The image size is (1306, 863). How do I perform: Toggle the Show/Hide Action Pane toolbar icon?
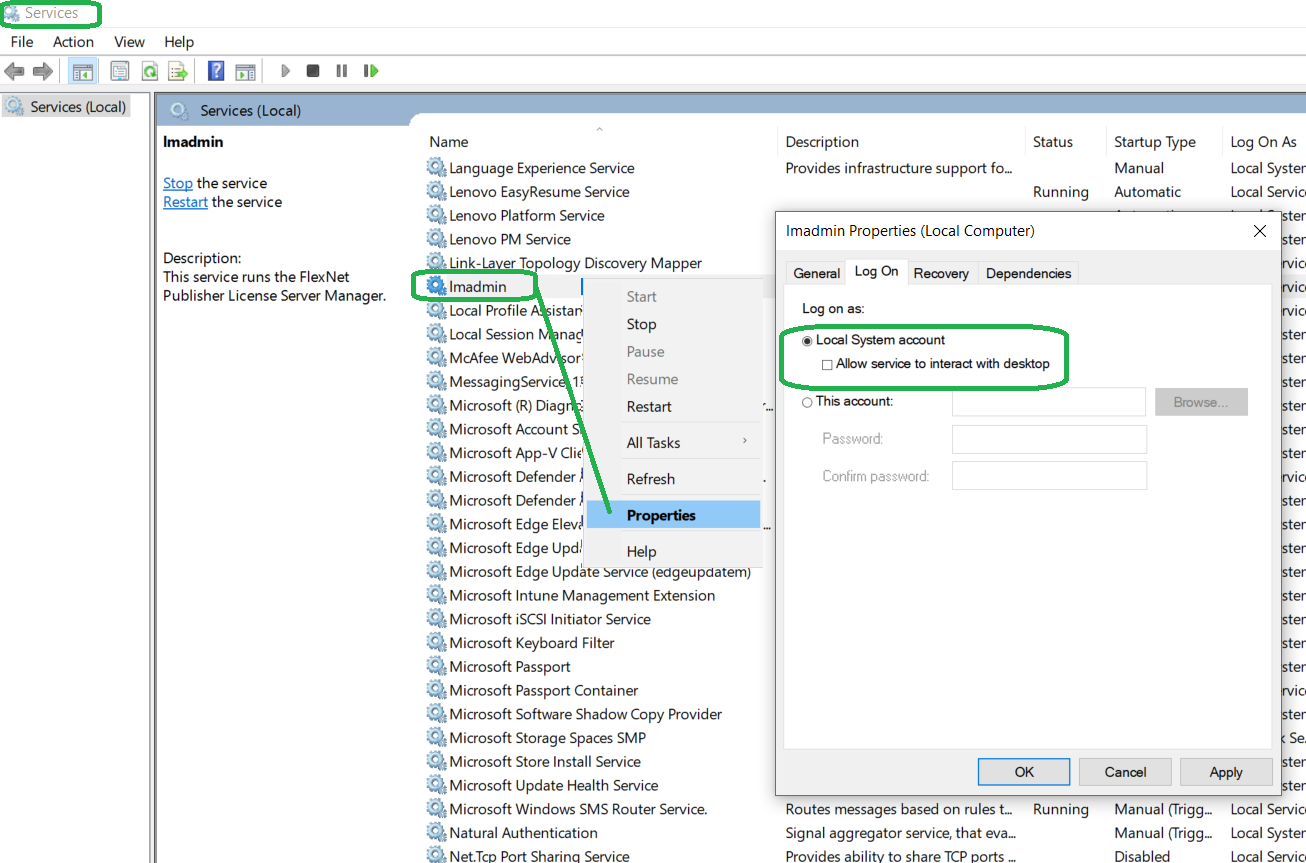click(x=245, y=71)
